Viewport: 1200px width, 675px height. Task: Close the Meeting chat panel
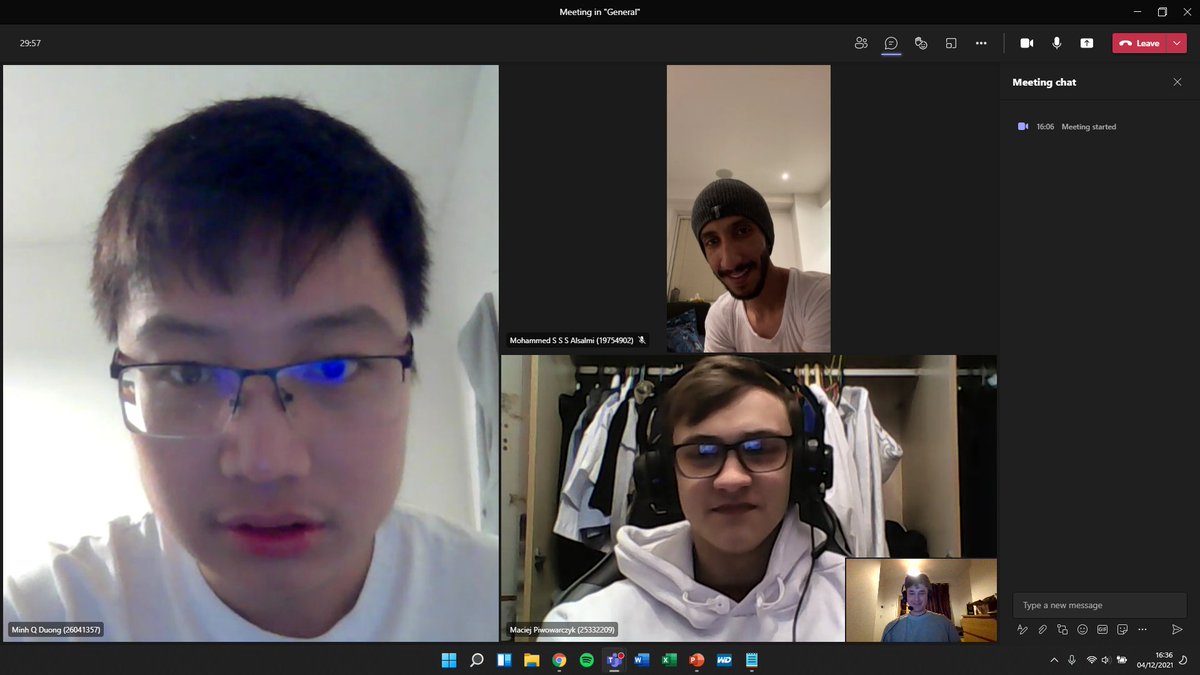(x=1177, y=82)
